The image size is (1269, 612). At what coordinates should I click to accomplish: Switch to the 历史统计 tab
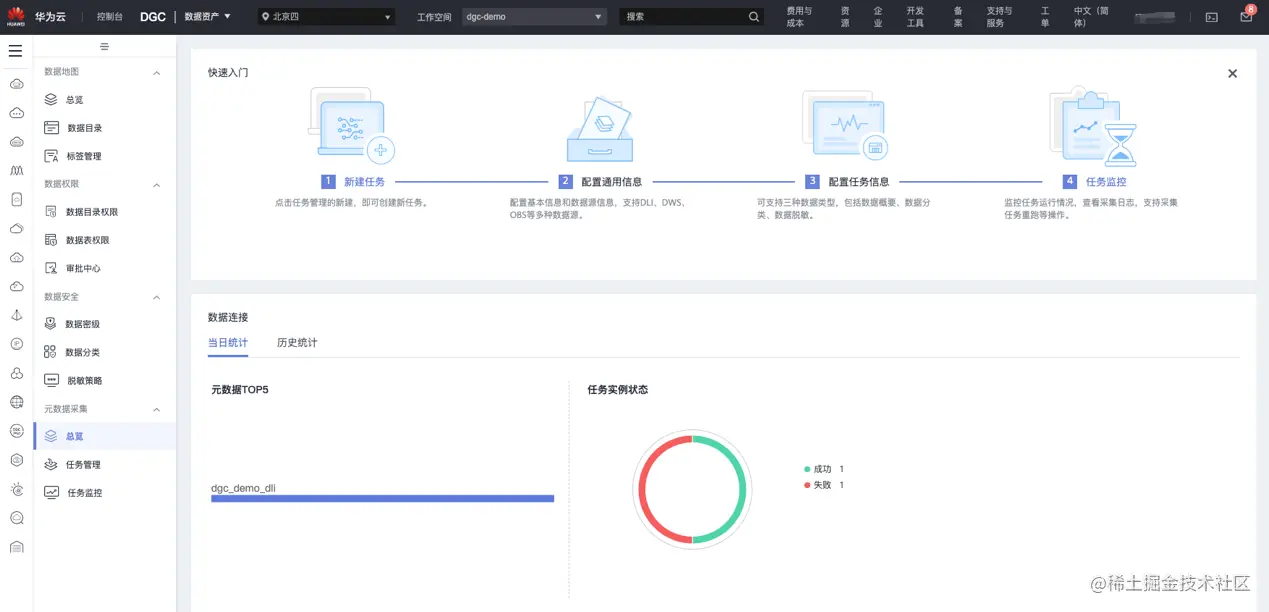pos(297,343)
